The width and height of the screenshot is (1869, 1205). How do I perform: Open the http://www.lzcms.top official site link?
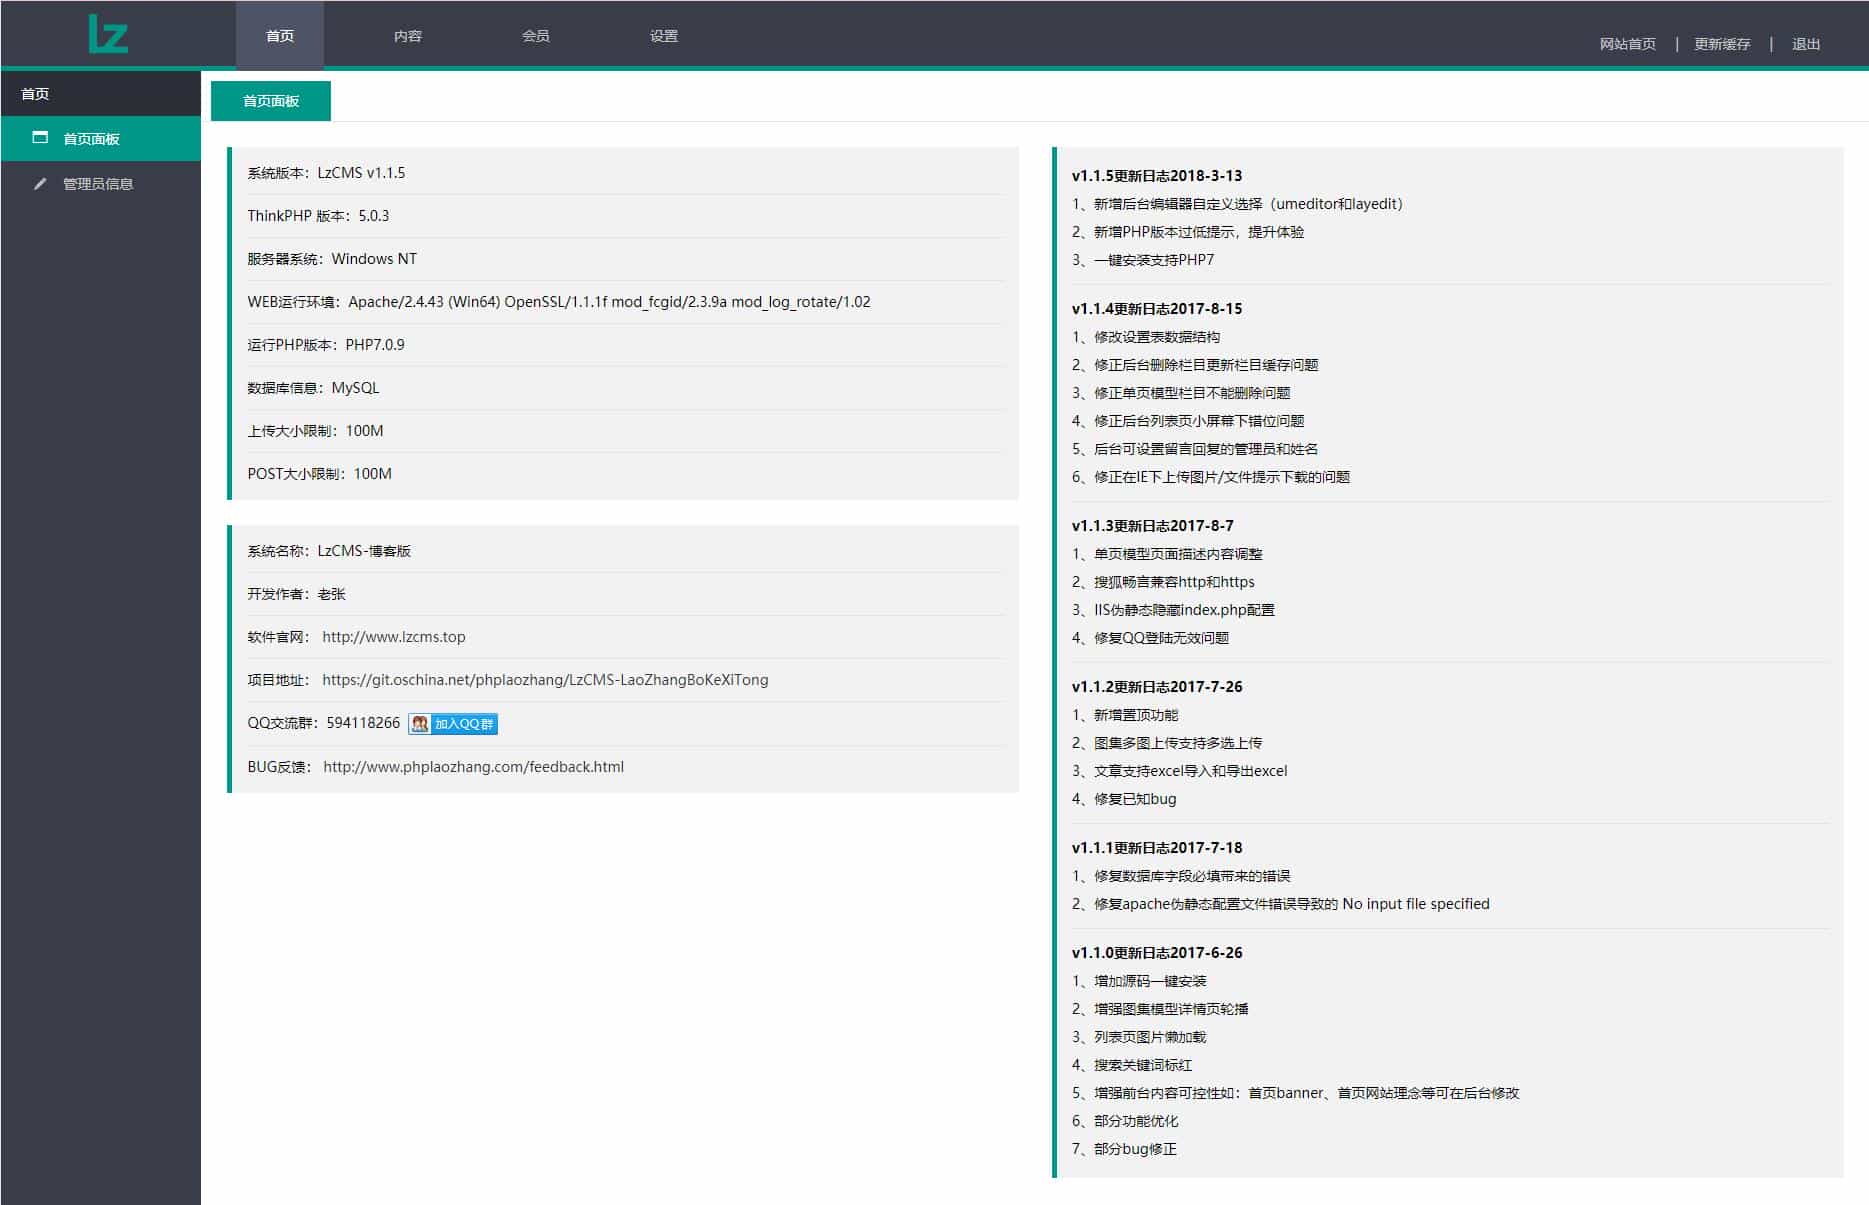[x=394, y=637]
